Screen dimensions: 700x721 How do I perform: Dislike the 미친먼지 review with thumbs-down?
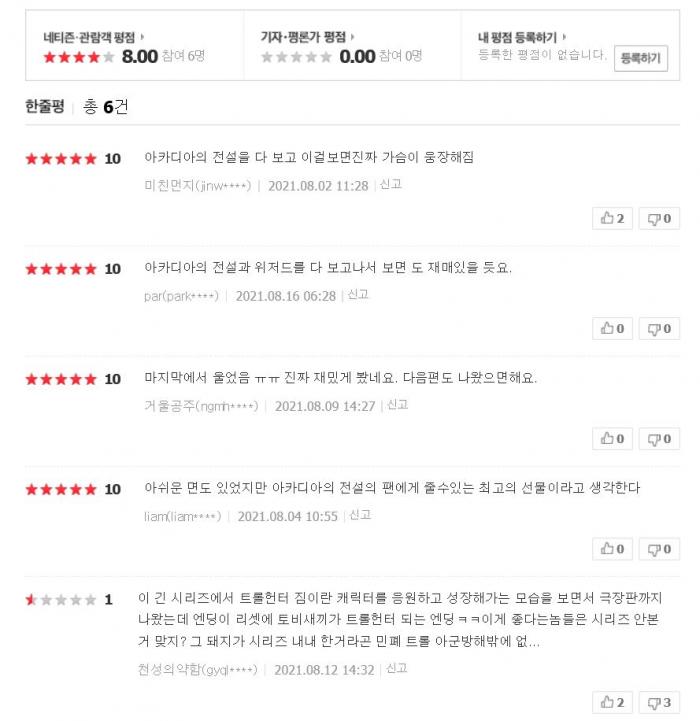click(659, 218)
